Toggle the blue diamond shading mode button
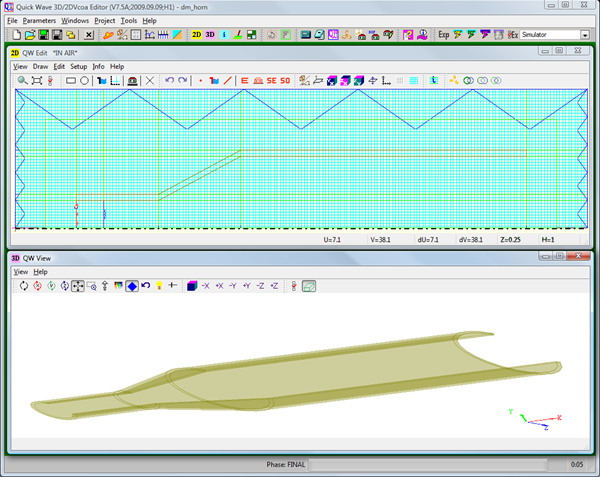This screenshot has height=477, width=600. click(132, 286)
